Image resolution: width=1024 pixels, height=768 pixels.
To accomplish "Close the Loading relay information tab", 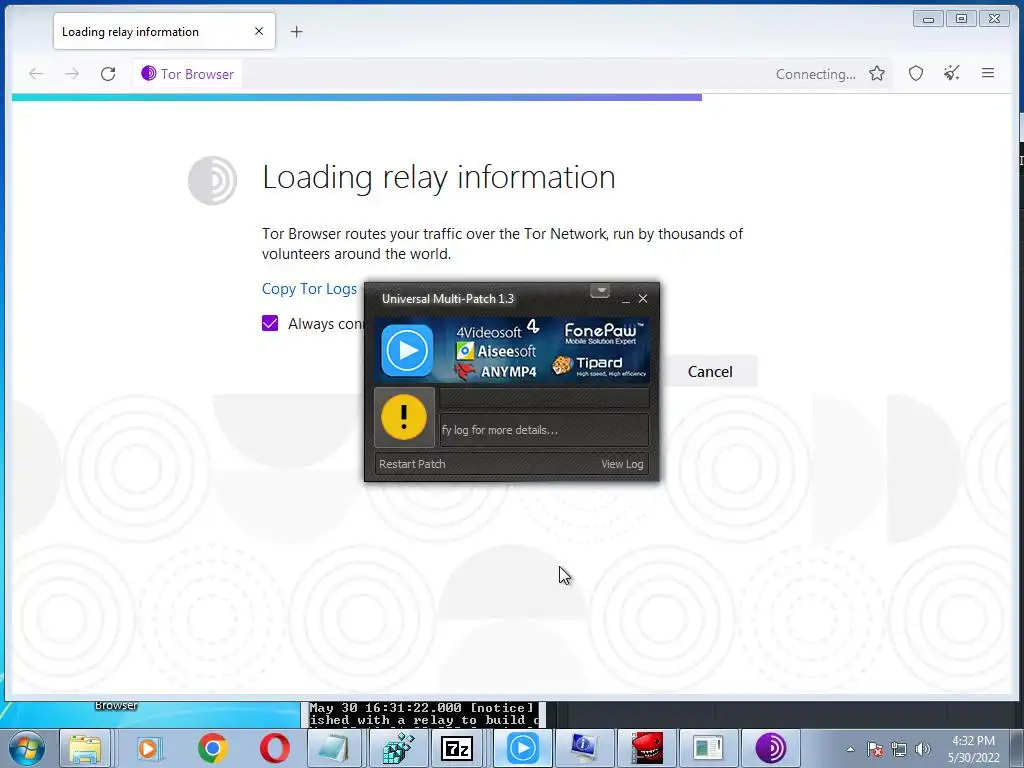I will [259, 31].
